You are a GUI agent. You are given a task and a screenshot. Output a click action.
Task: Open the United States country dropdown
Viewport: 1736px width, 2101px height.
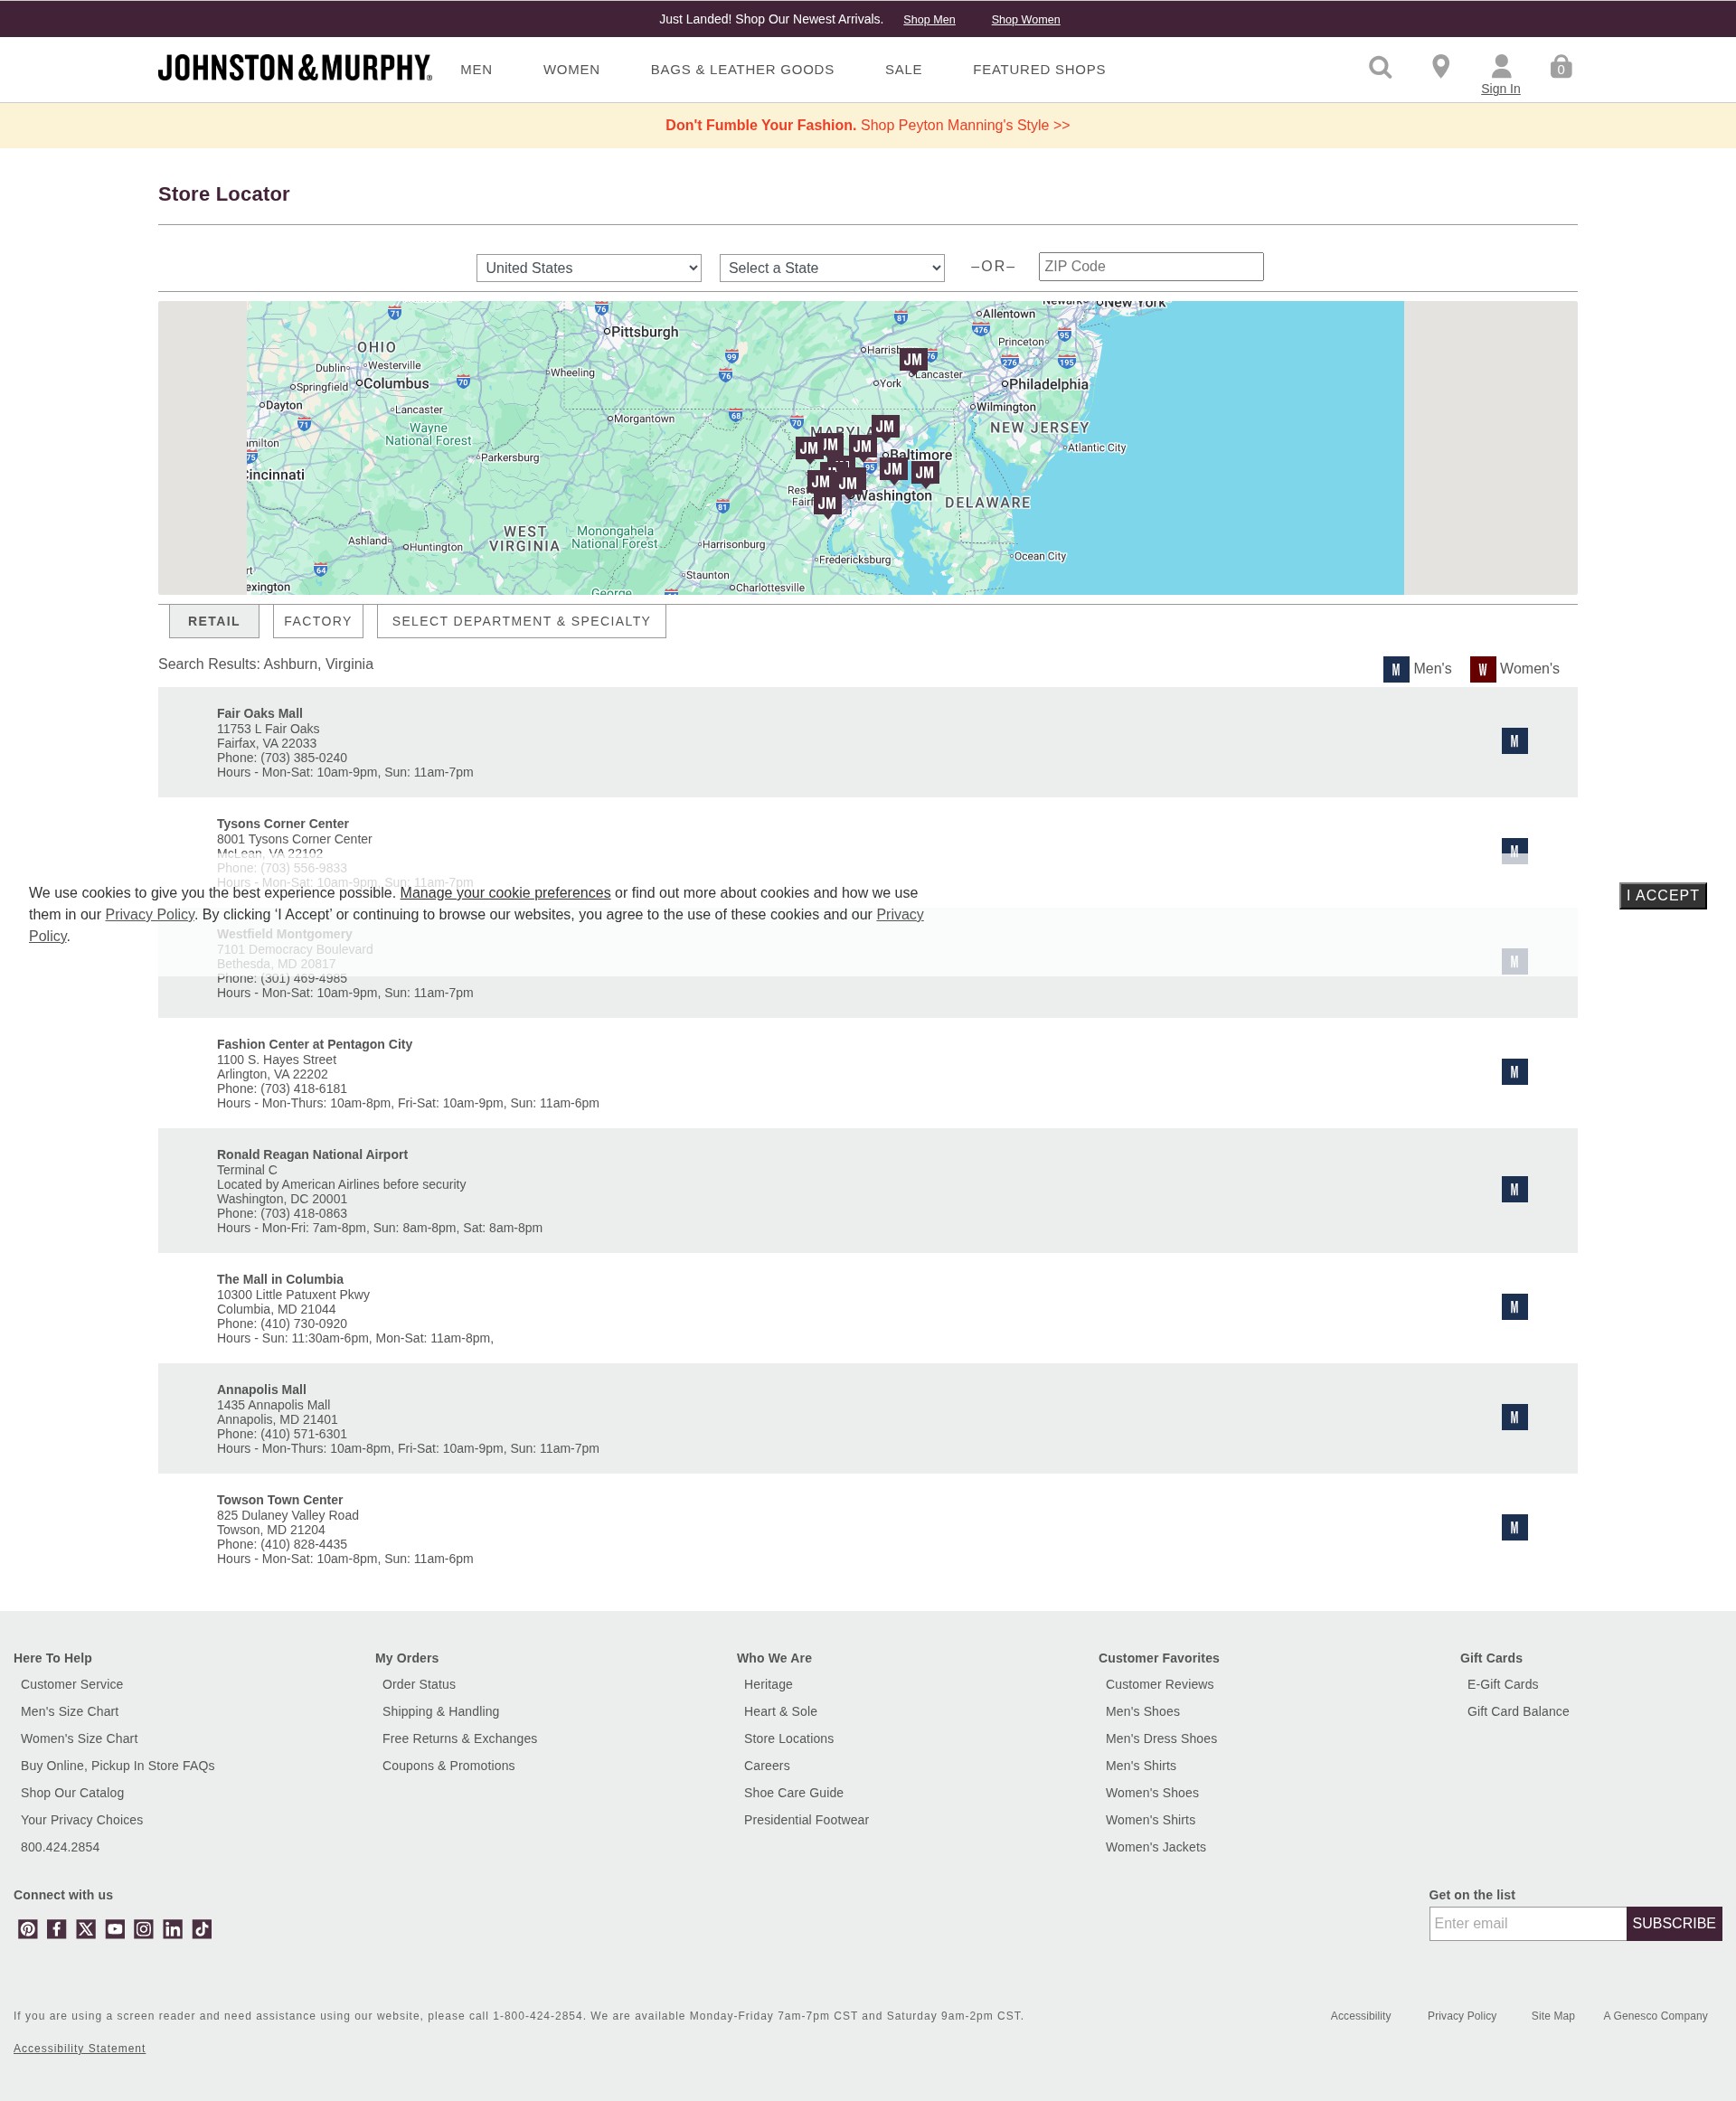(x=589, y=268)
